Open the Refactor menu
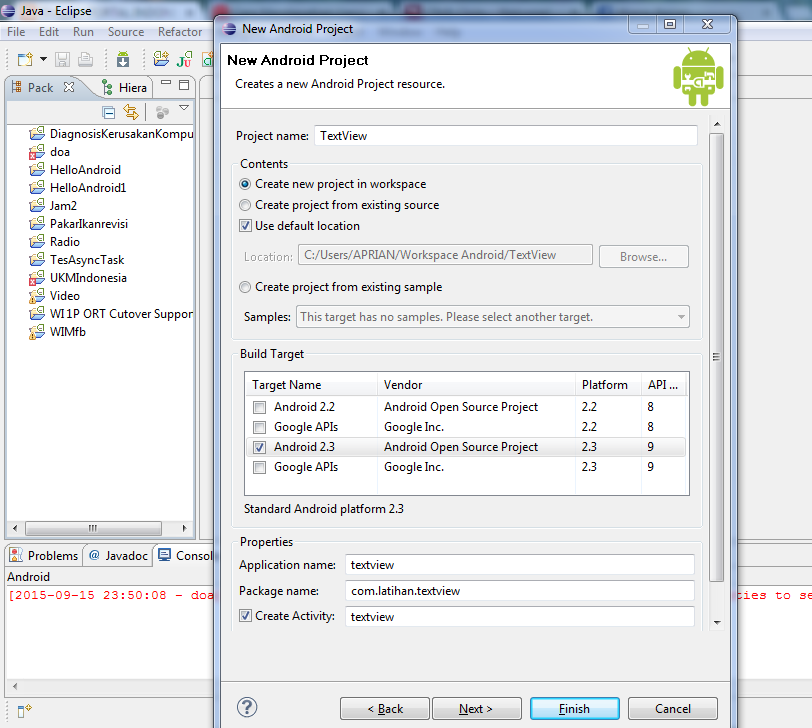 click(180, 32)
